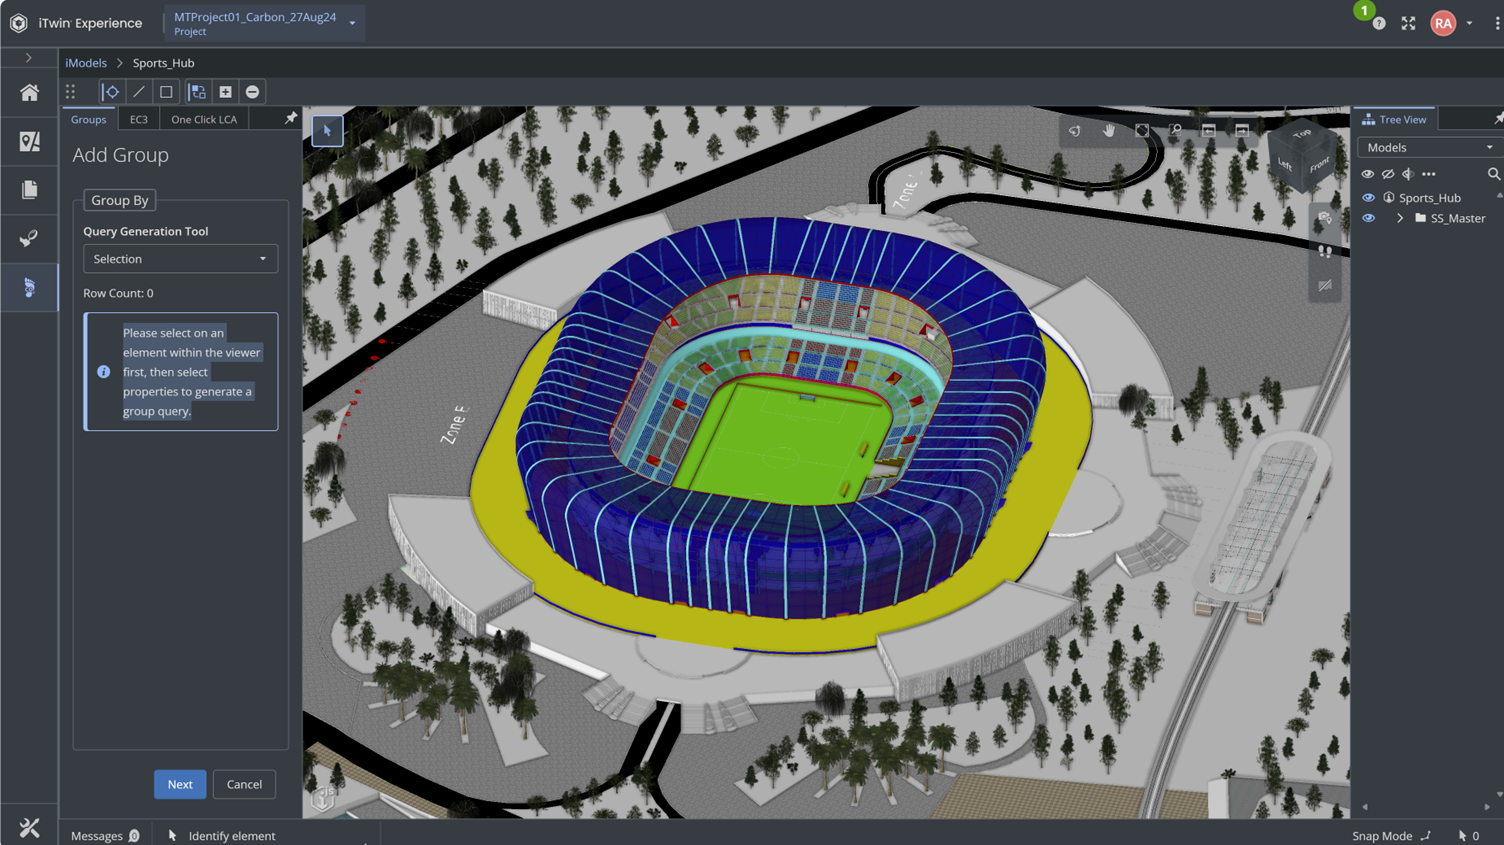Viewport: 1504px width, 845px height.
Task: Start the Walk tool footprints icon
Action: click(x=1325, y=252)
